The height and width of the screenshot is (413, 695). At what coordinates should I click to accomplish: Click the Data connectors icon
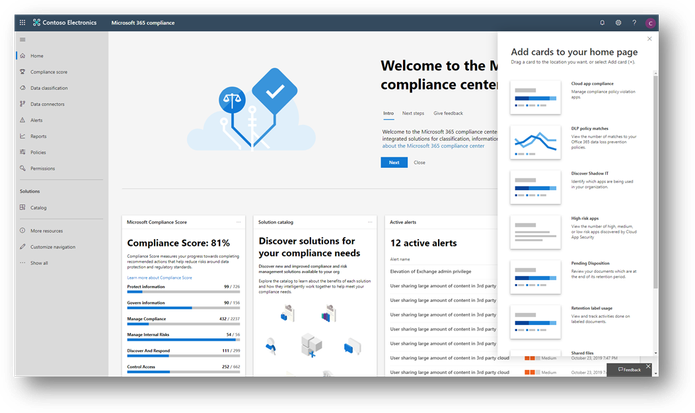[23, 104]
